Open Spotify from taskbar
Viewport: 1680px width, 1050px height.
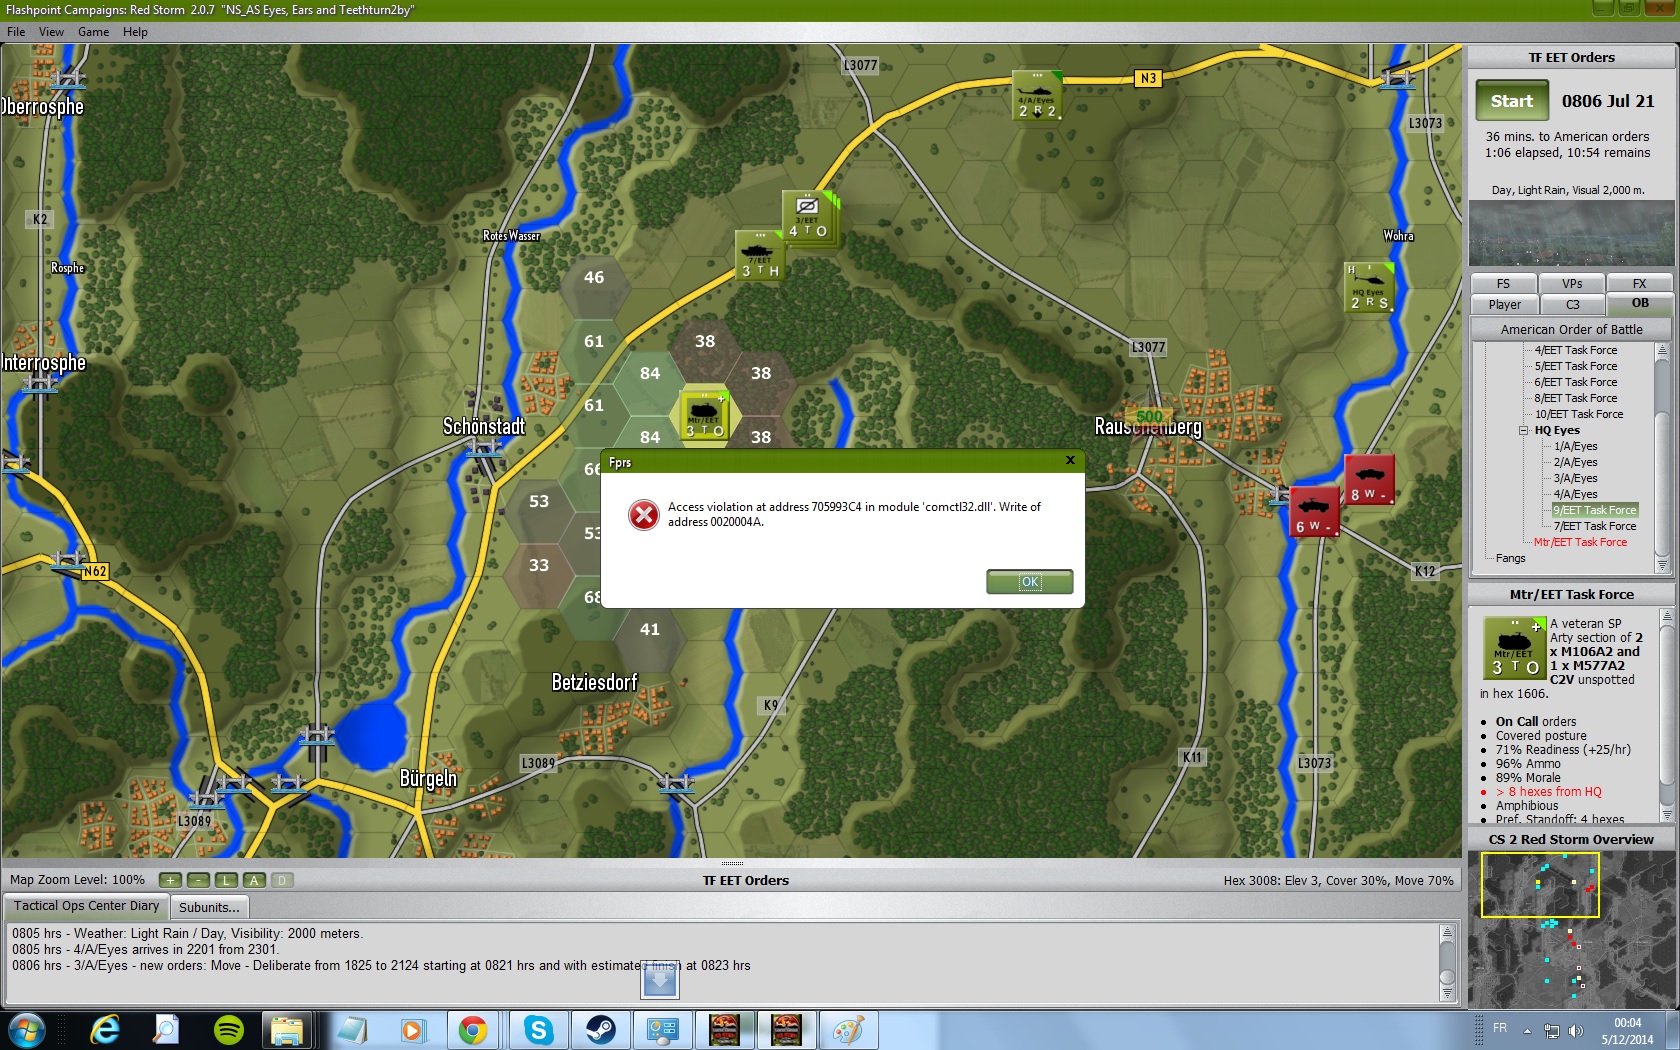tap(228, 1030)
